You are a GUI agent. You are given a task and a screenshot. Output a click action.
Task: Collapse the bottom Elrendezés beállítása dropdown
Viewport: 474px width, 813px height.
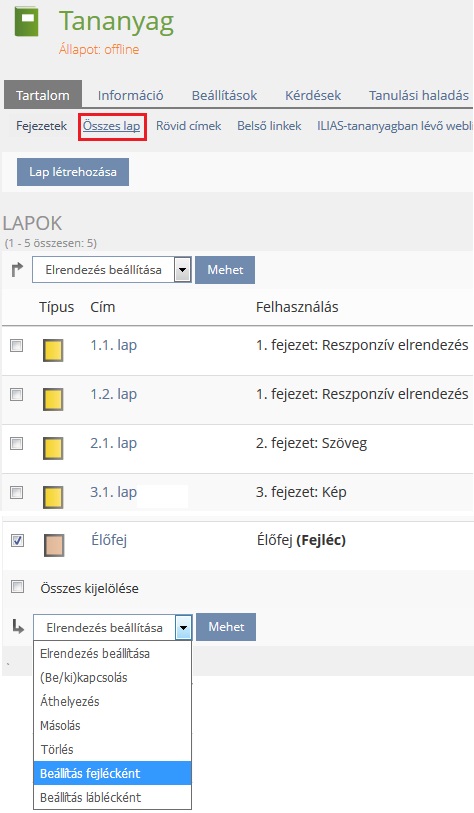coord(113,627)
